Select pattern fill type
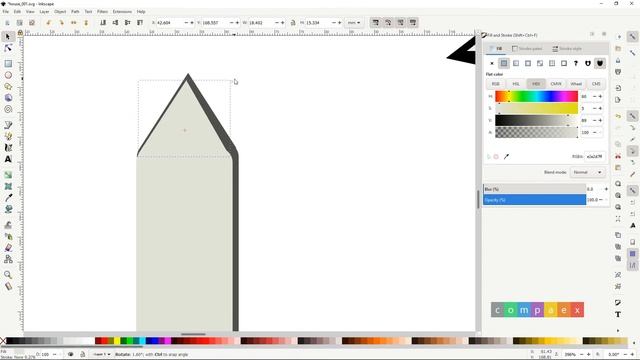 [552, 63]
